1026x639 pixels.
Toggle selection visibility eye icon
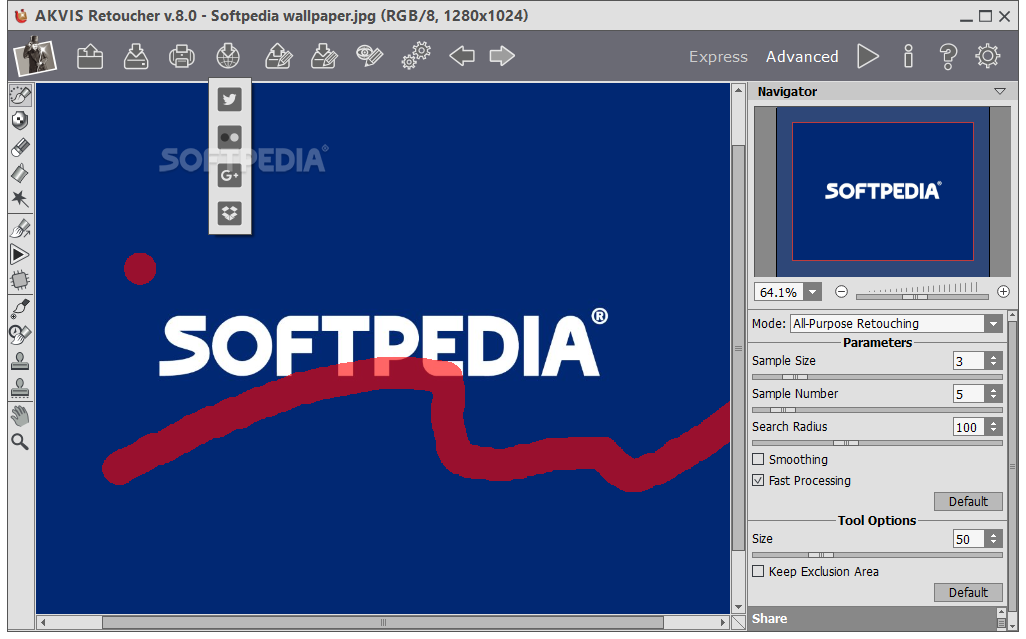[x=369, y=56]
